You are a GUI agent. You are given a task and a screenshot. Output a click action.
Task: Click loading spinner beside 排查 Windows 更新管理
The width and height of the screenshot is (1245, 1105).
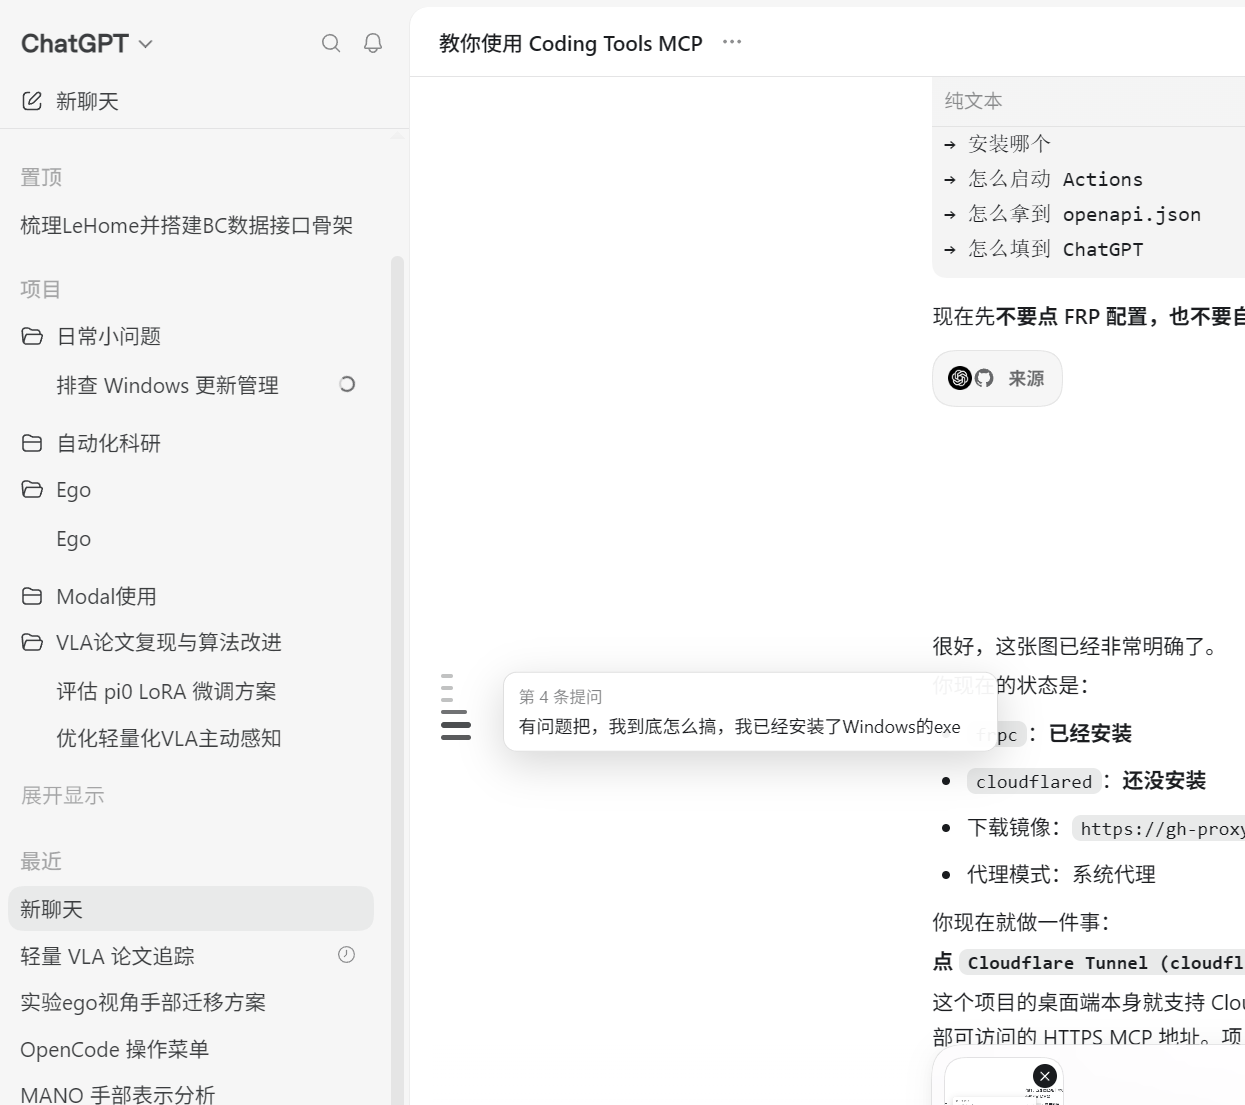click(x=347, y=384)
